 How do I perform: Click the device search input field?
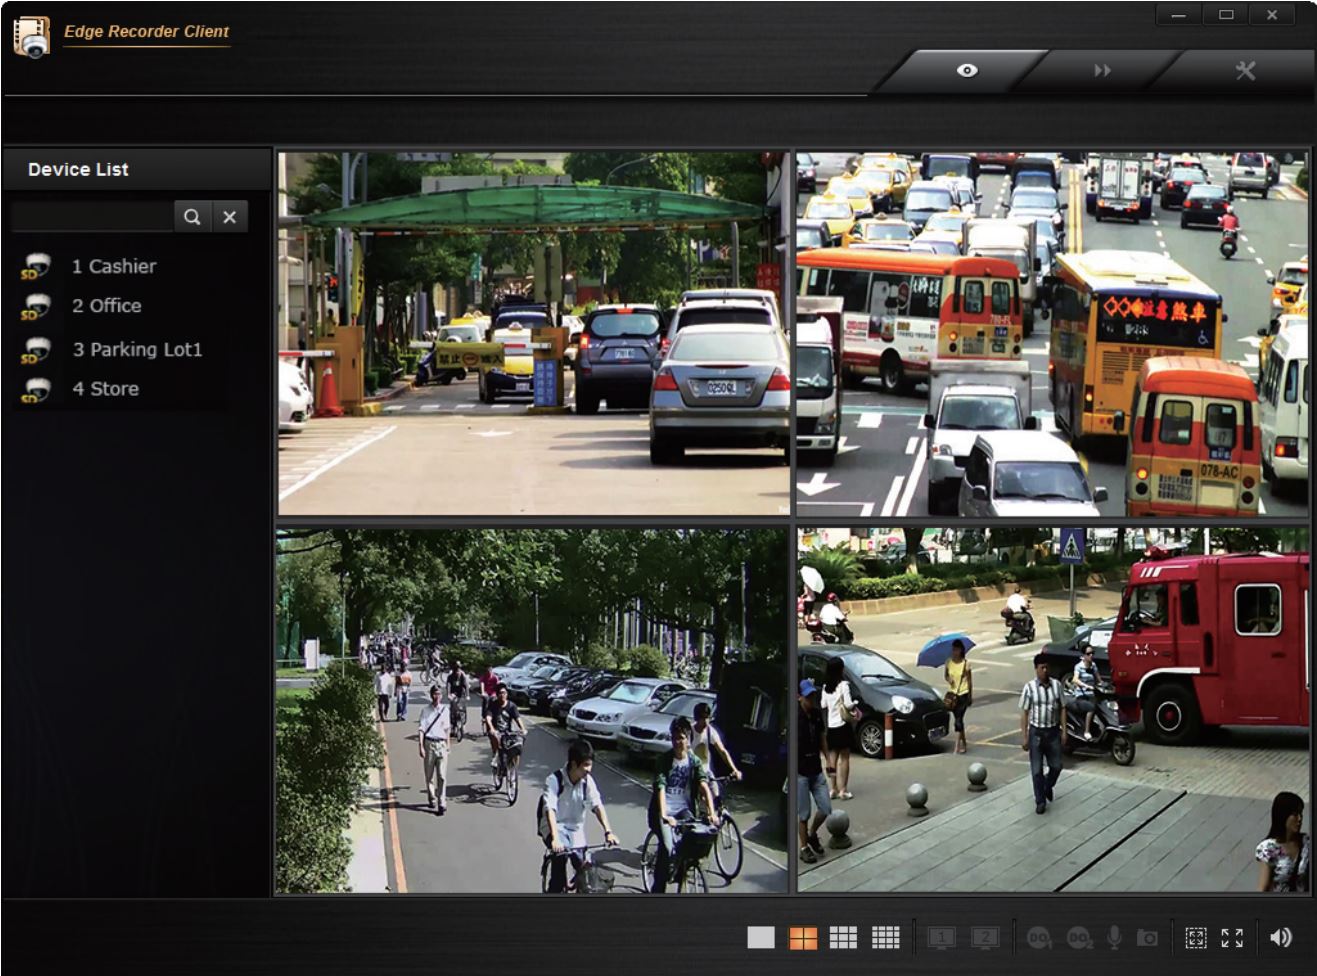[x=92, y=216]
